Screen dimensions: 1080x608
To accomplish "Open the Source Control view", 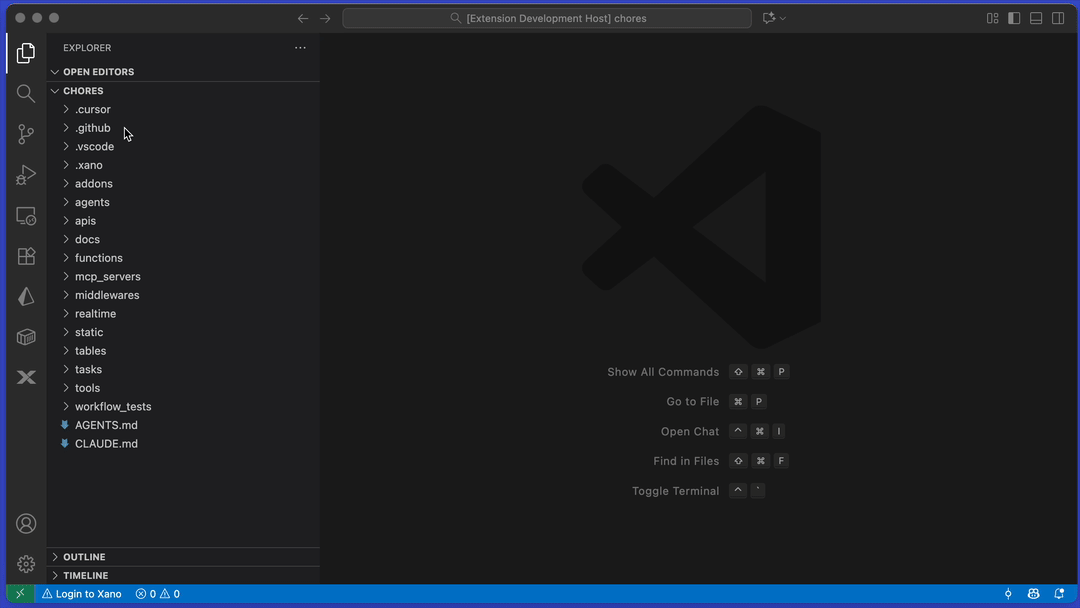I will pos(25,134).
